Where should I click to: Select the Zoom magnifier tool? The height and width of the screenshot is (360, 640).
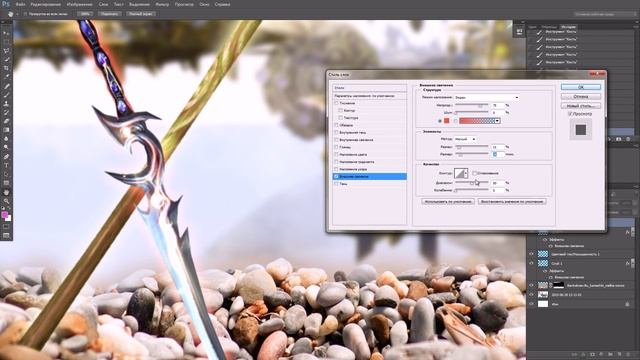tap(6, 201)
